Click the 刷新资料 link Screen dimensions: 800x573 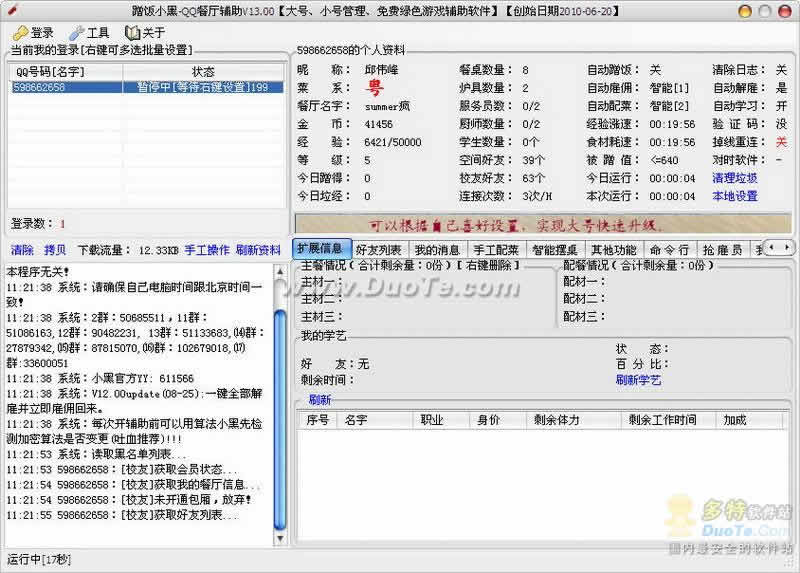pyautogui.click(x=258, y=250)
